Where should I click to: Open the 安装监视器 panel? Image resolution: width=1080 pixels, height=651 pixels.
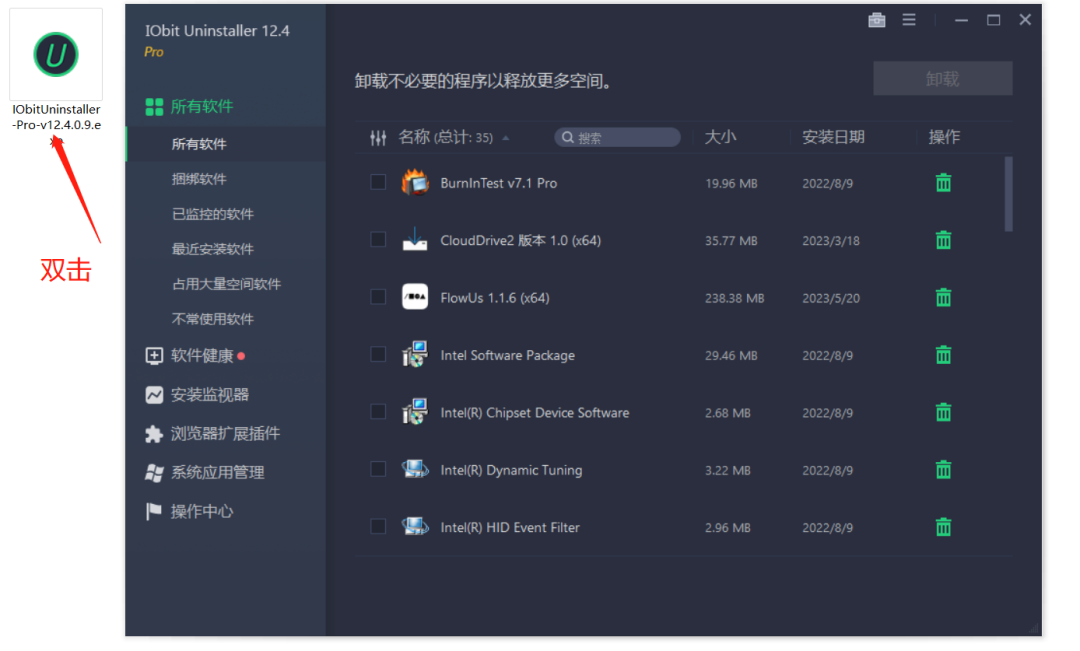tap(210, 394)
